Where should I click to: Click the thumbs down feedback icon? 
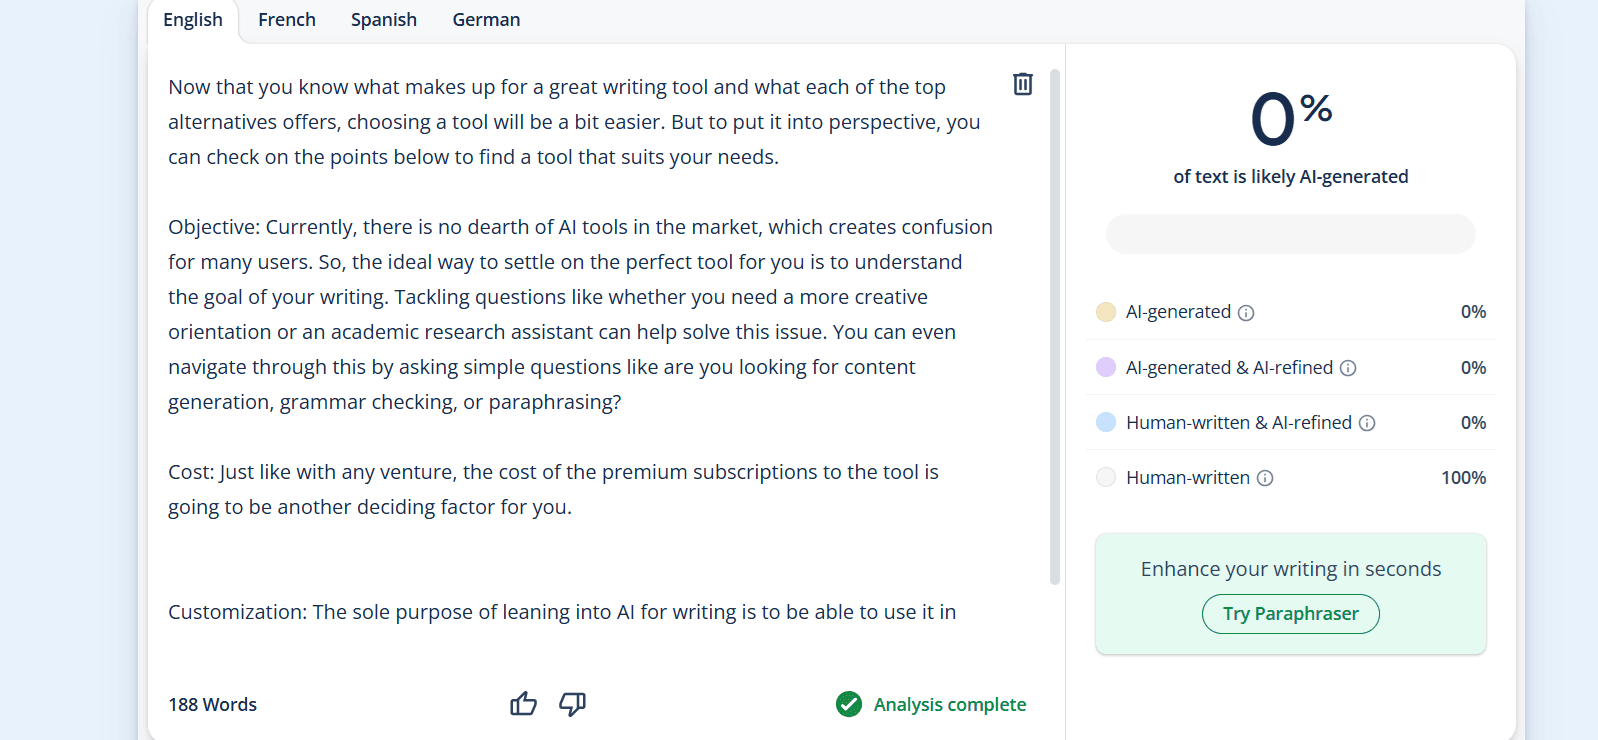click(572, 704)
